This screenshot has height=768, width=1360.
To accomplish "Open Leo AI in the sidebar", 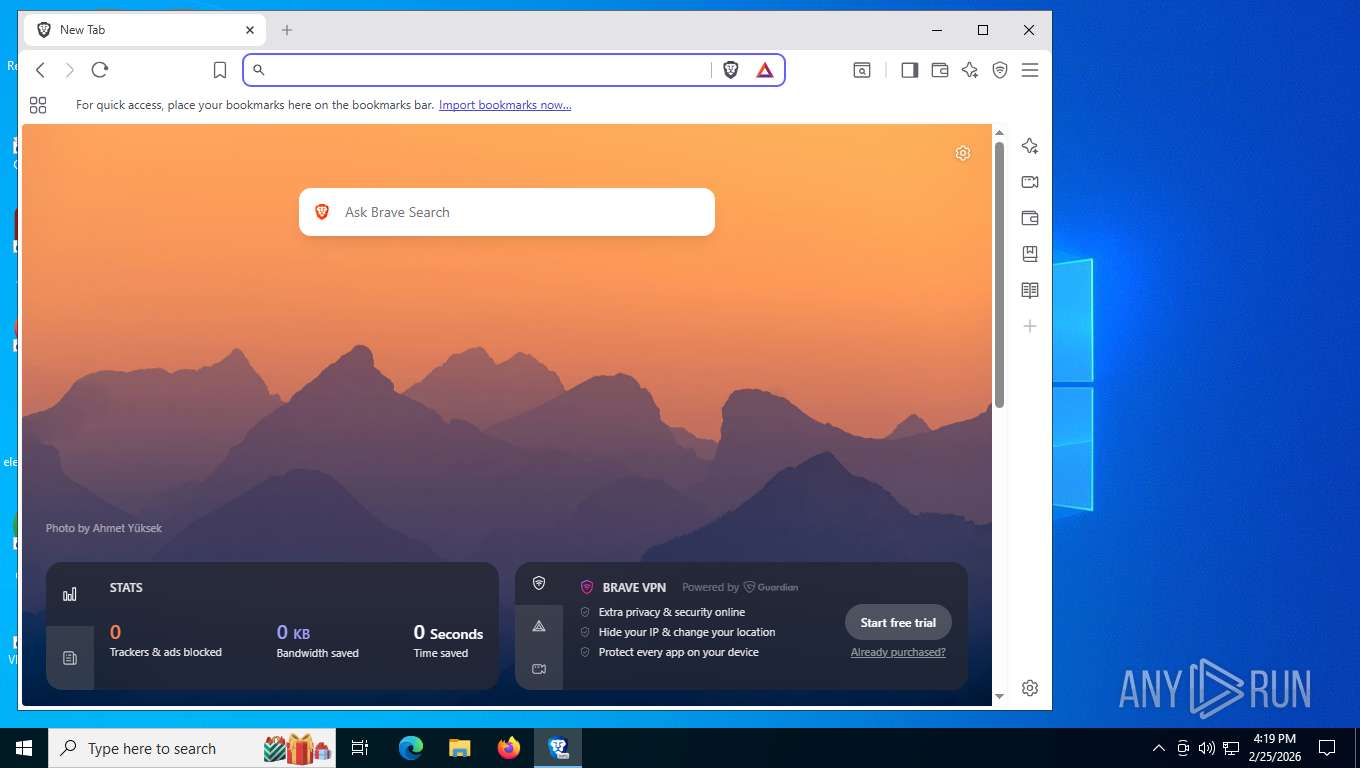I will [1030, 146].
